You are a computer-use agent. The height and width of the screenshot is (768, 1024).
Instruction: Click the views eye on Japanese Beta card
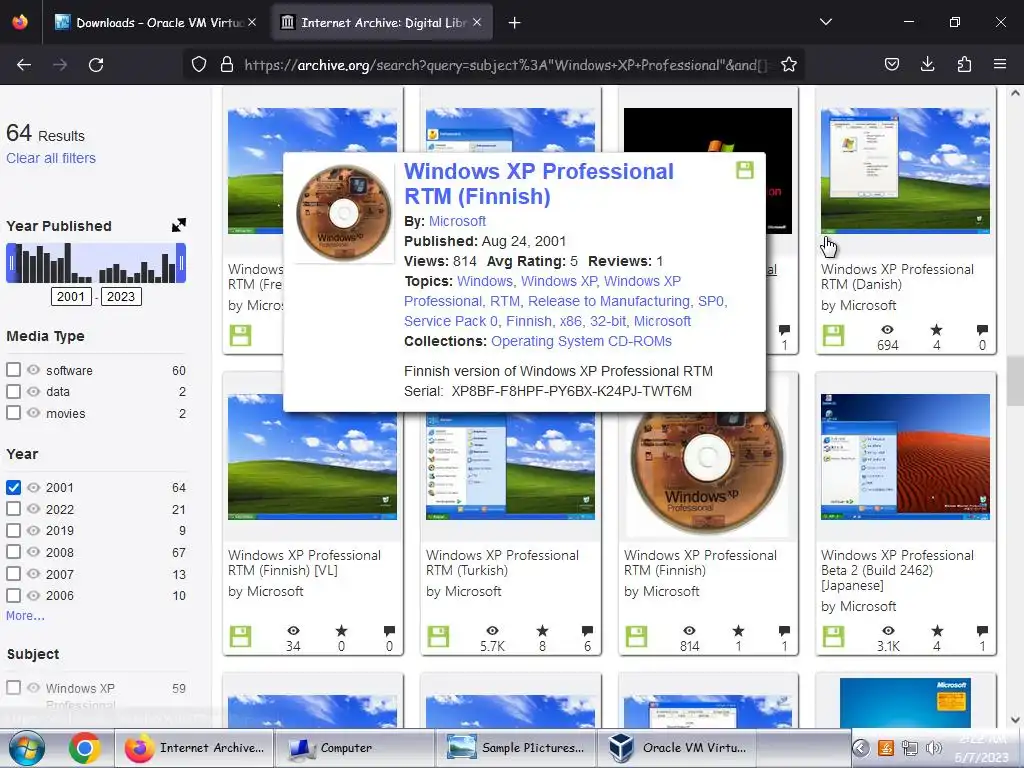pos(888,631)
